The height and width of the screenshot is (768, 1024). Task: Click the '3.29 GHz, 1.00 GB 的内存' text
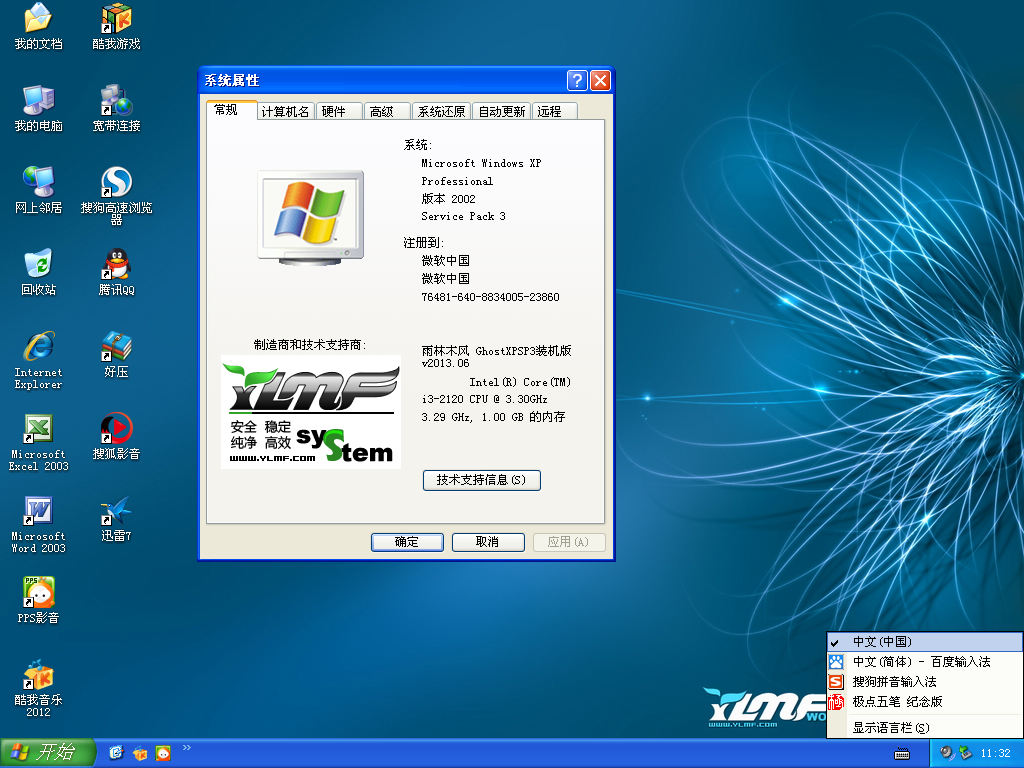click(493, 417)
